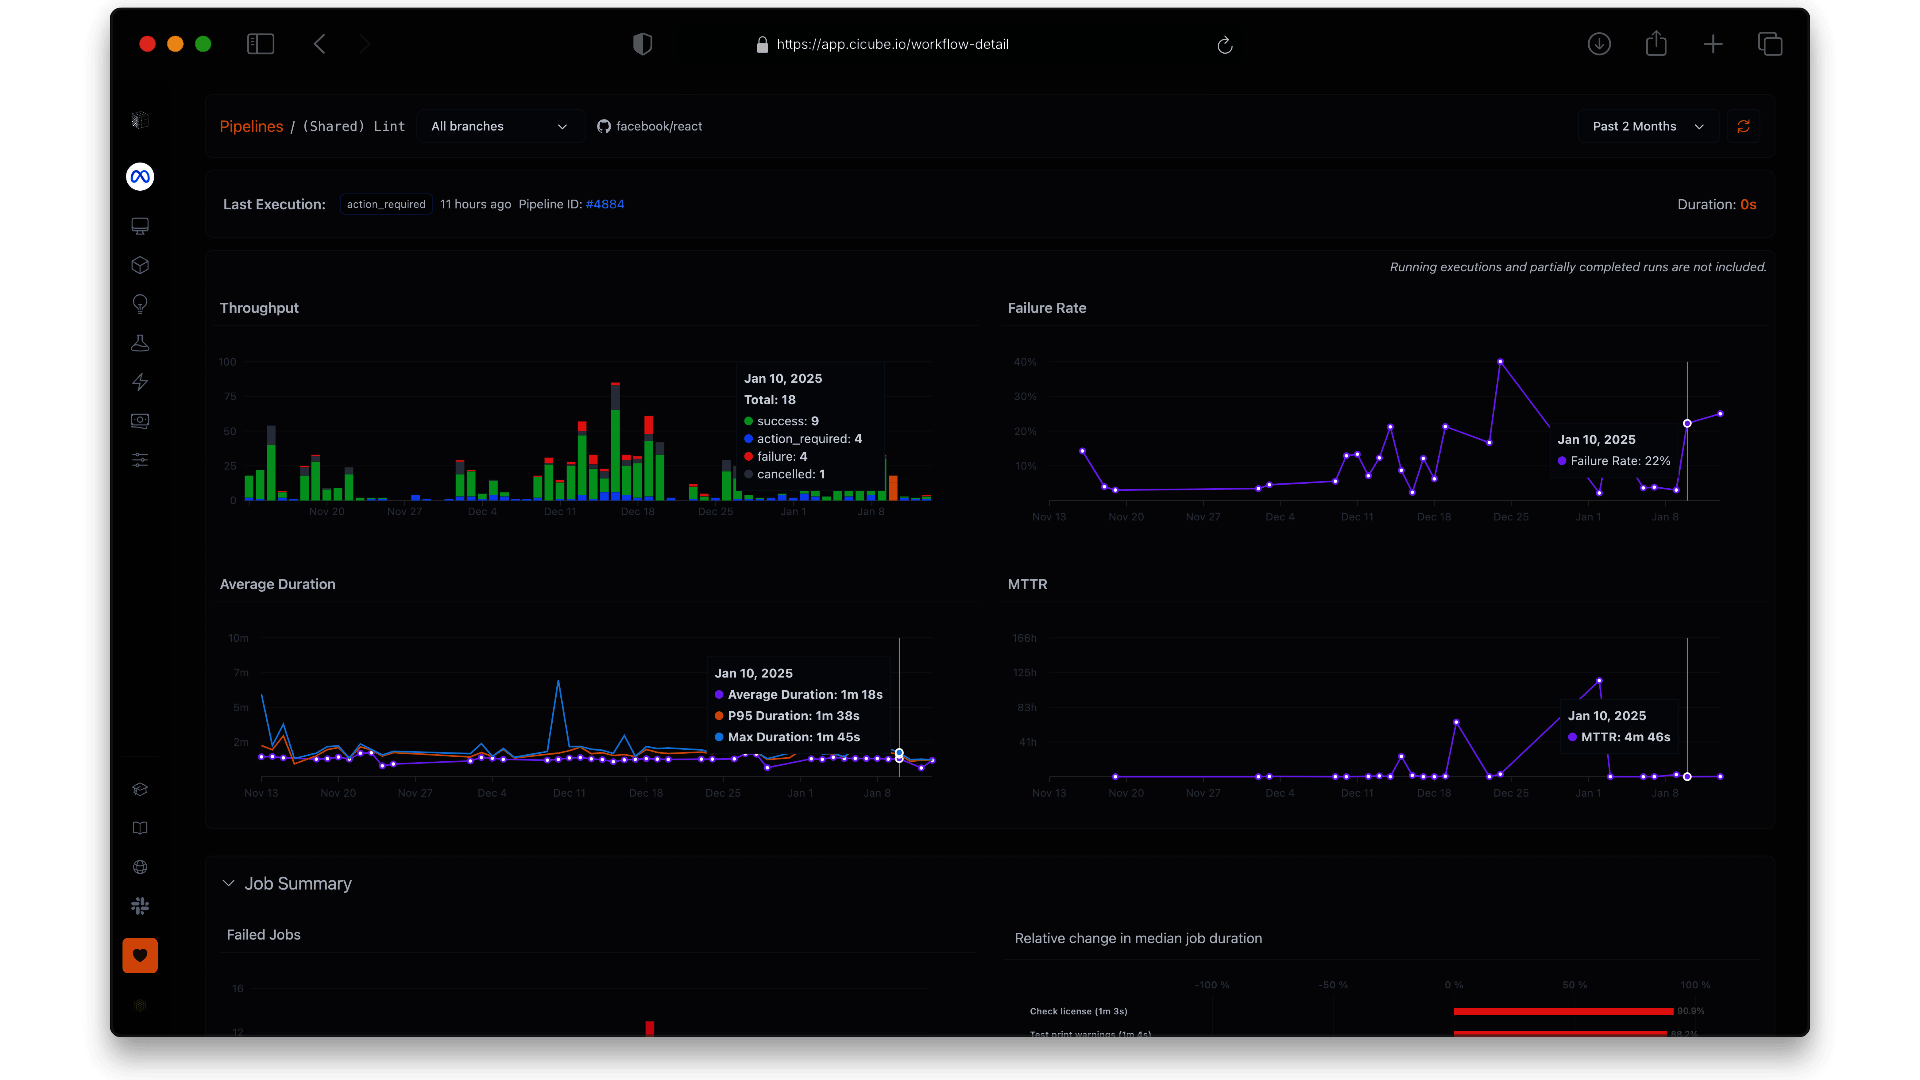Click the flask experiments sidebar icon
The width and height of the screenshot is (1920, 1080).
click(x=140, y=343)
